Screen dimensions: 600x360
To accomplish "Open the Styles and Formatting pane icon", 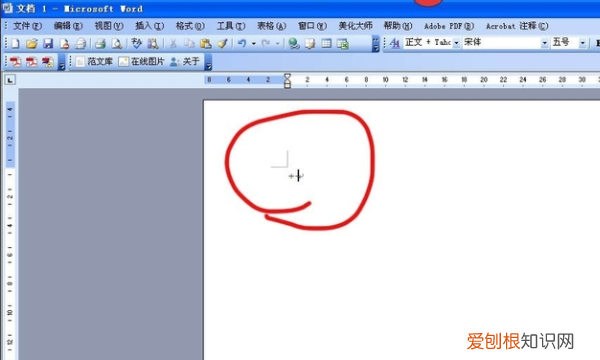I will [x=394, y=43].
